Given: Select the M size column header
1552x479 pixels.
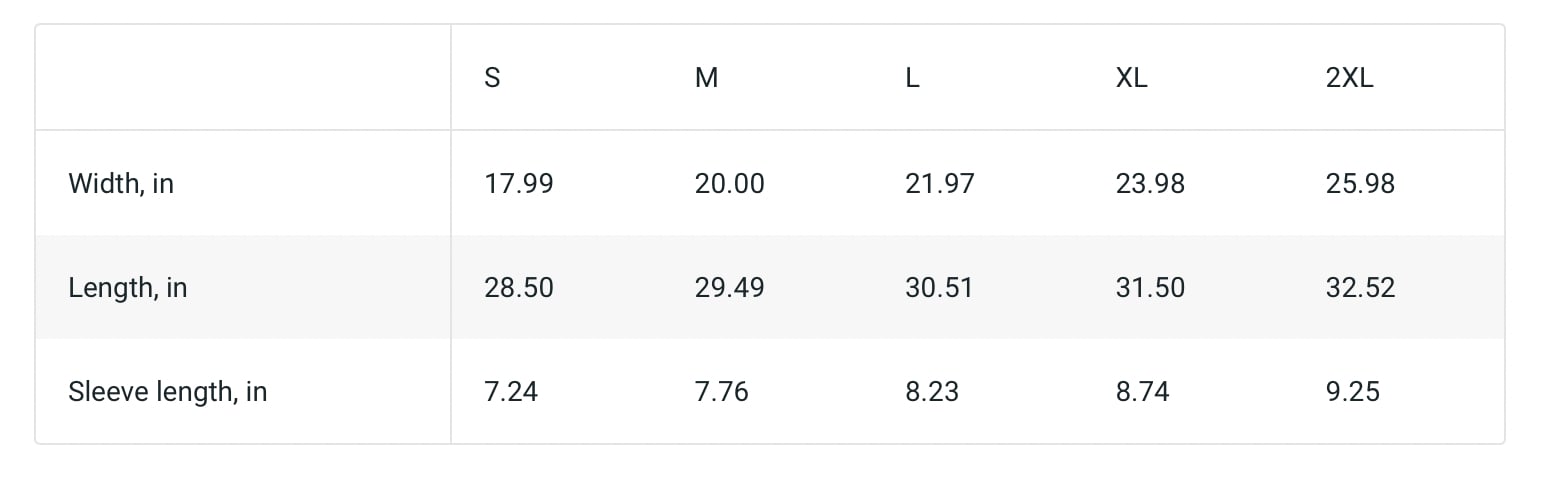Looking at the screenshot, I should [706, 78].
